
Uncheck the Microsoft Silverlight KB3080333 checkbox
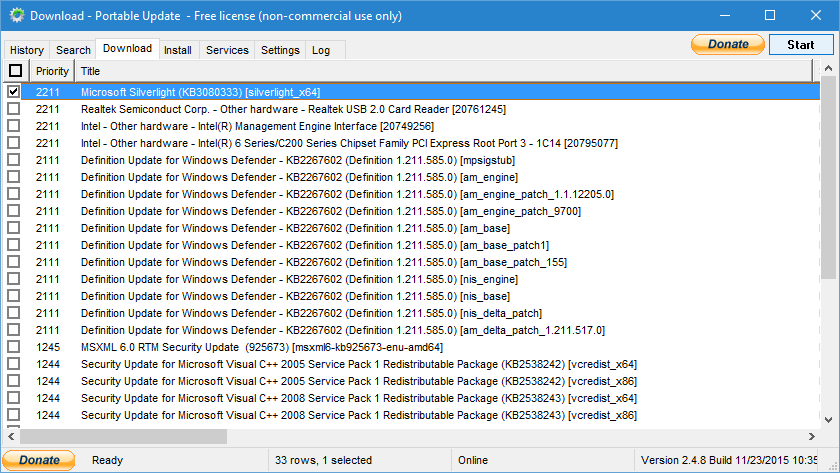pos(14,91)
